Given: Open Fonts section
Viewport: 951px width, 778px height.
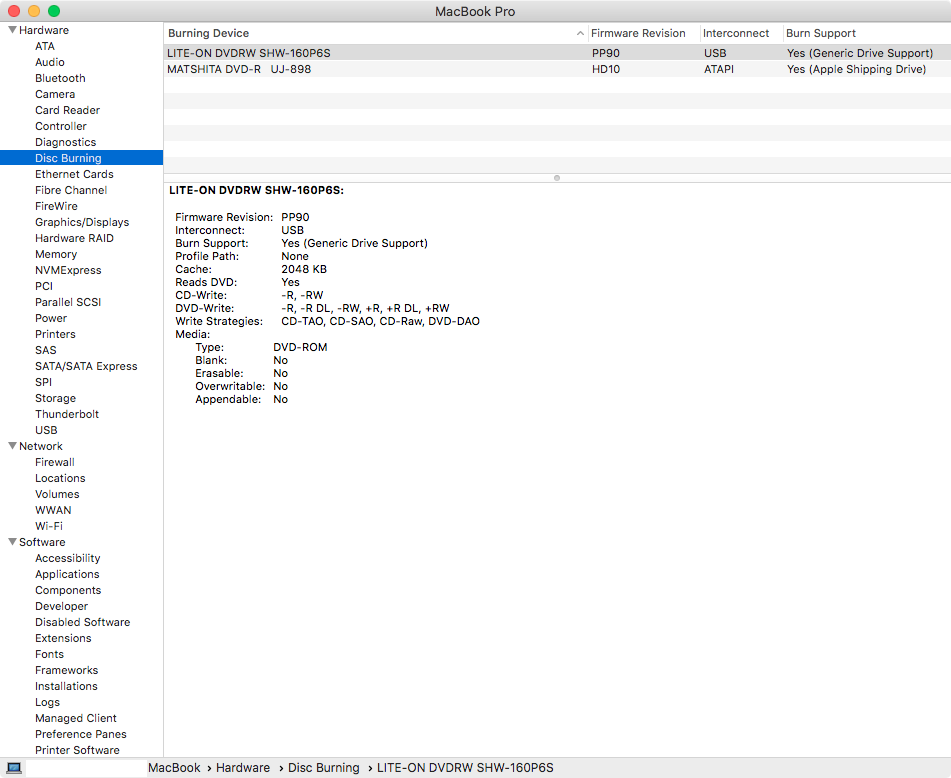Looking at the screenshot, I should [x=49, y=654].
